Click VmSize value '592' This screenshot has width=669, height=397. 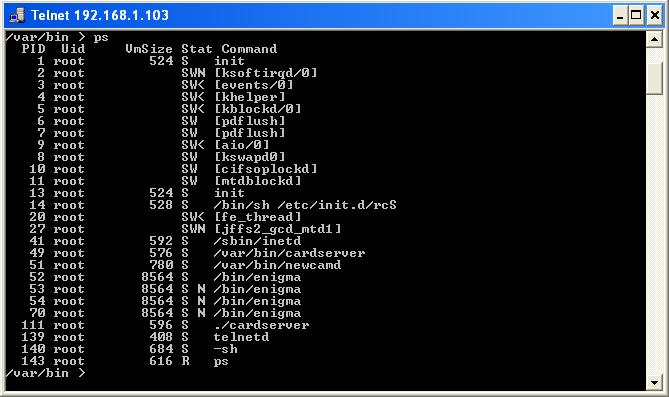(x=161, y=241)
